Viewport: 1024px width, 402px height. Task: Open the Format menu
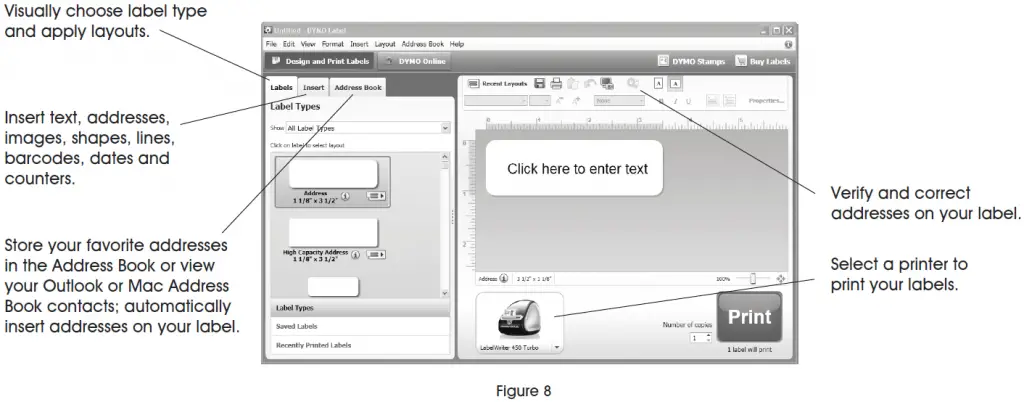[x=332, y=44]
